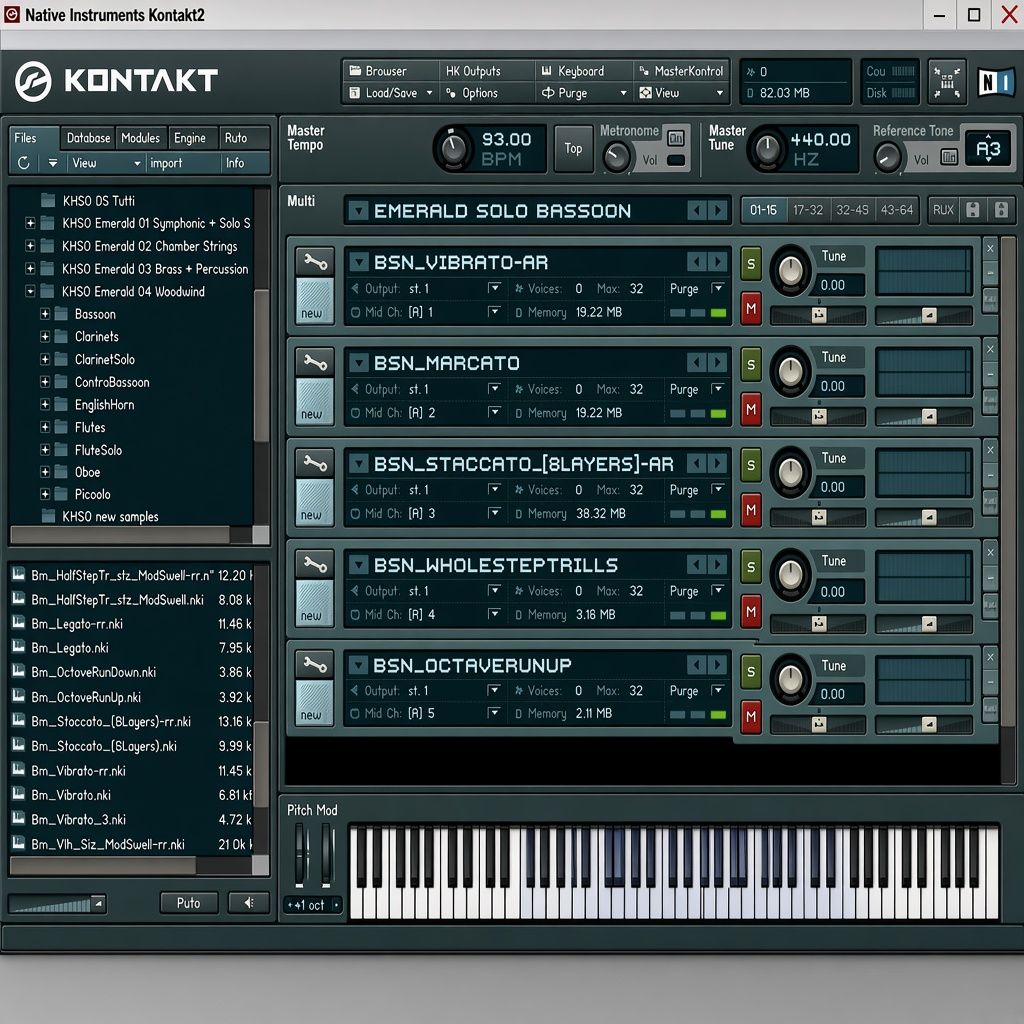Viewport: 1024px width, 1024px height.
Task: Click the Master Tempo knob
Action: (x=453, y=148)
